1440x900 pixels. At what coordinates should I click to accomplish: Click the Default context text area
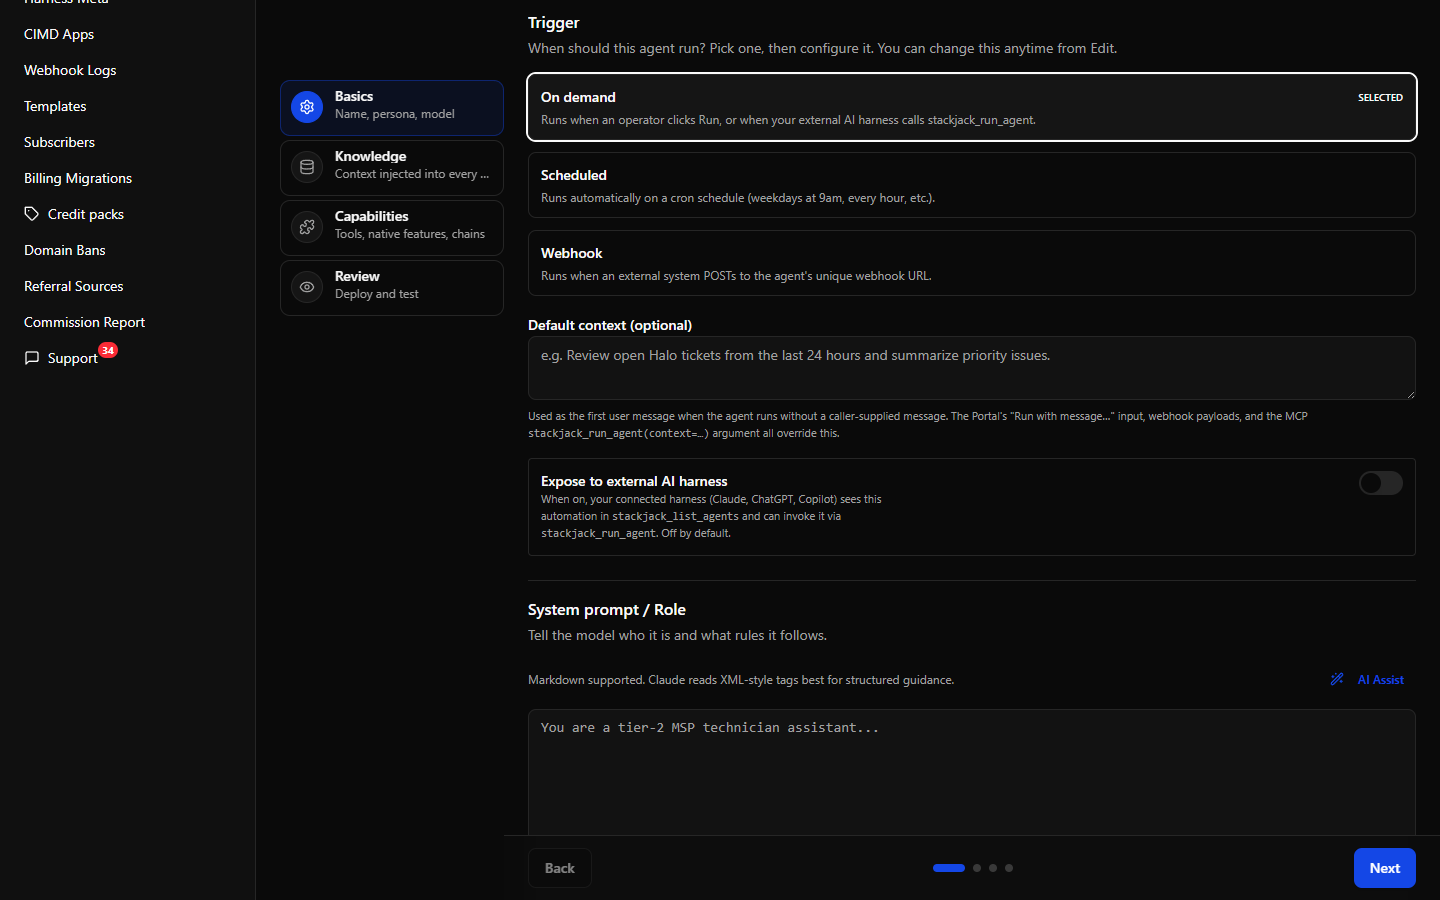(x=972, y=368)
